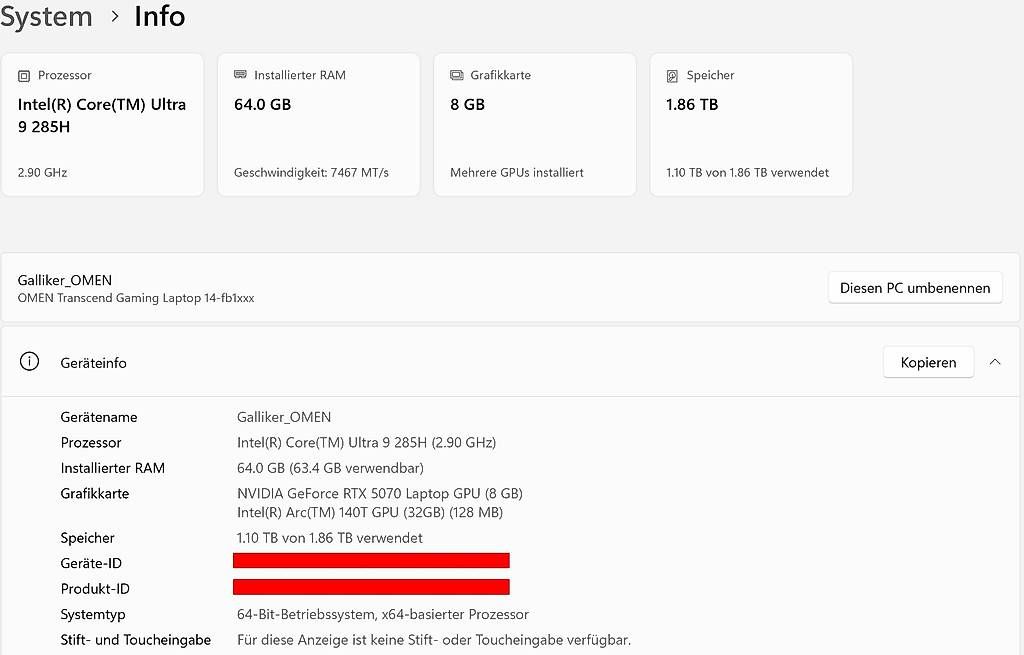Click the Geräteinfo info circle icon

29,361
